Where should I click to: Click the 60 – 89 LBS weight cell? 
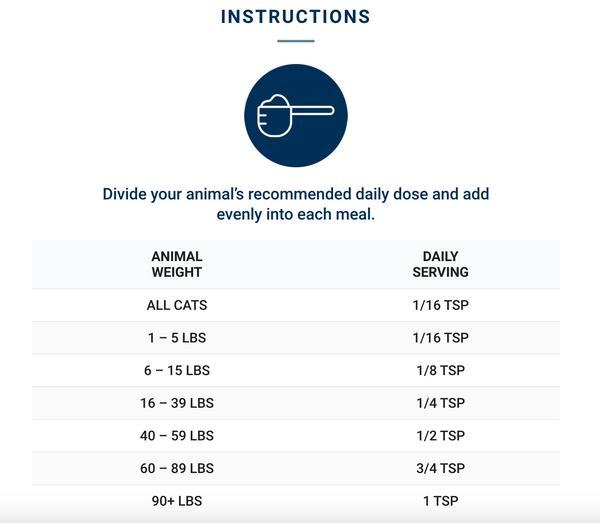click(176, 468)
